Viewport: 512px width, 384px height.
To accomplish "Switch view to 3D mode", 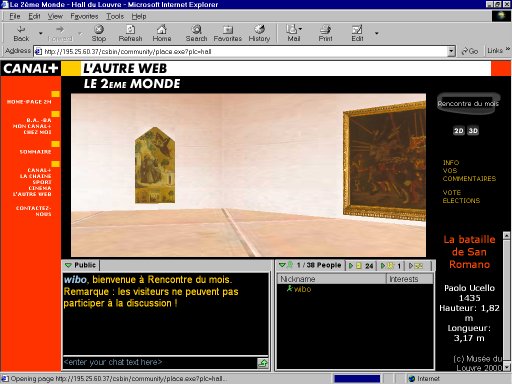I will point(473,131).
